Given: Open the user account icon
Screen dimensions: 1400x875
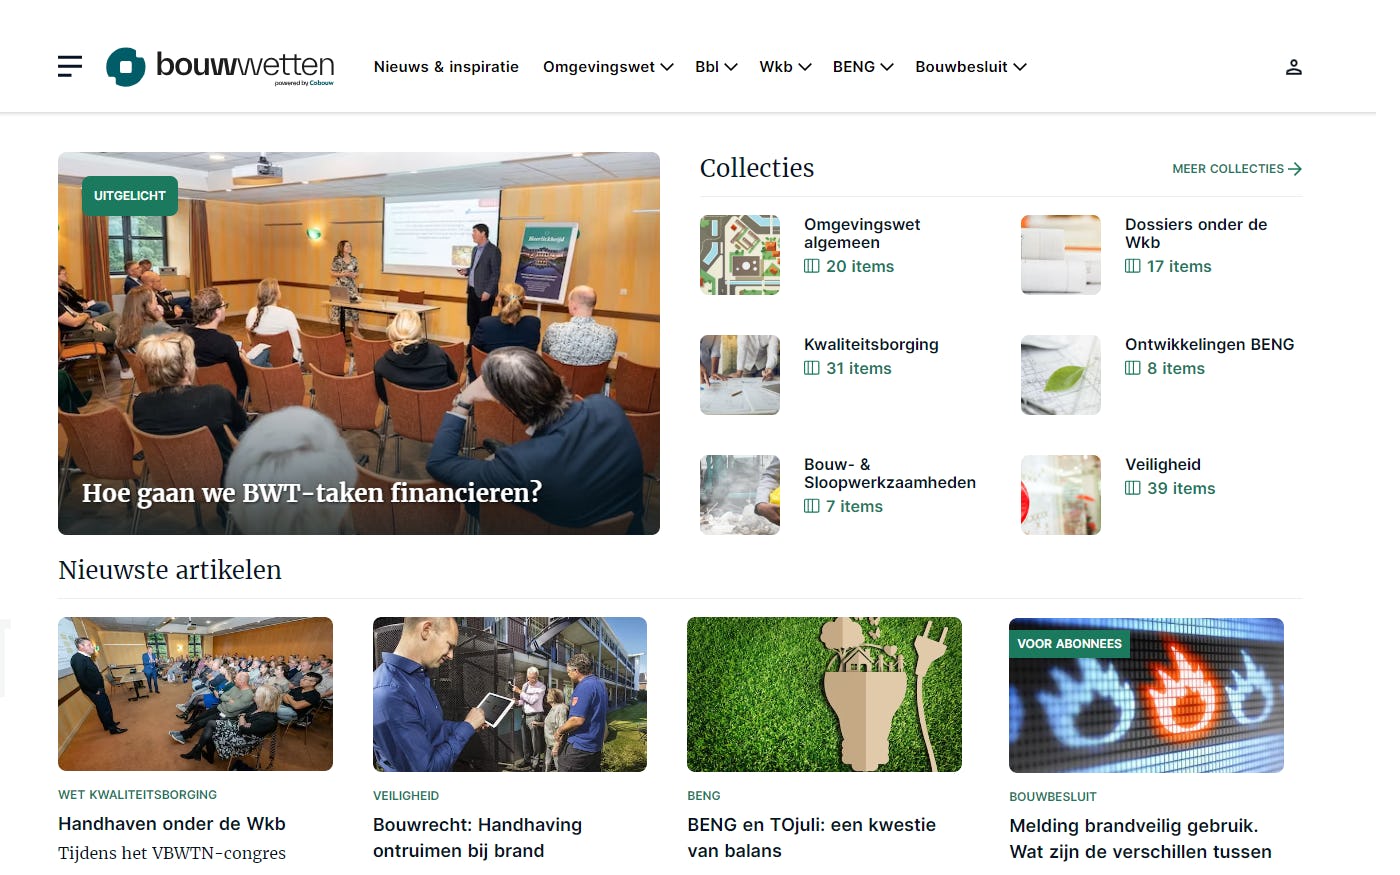Looking at the screenshot, I should coord(1293,67).
